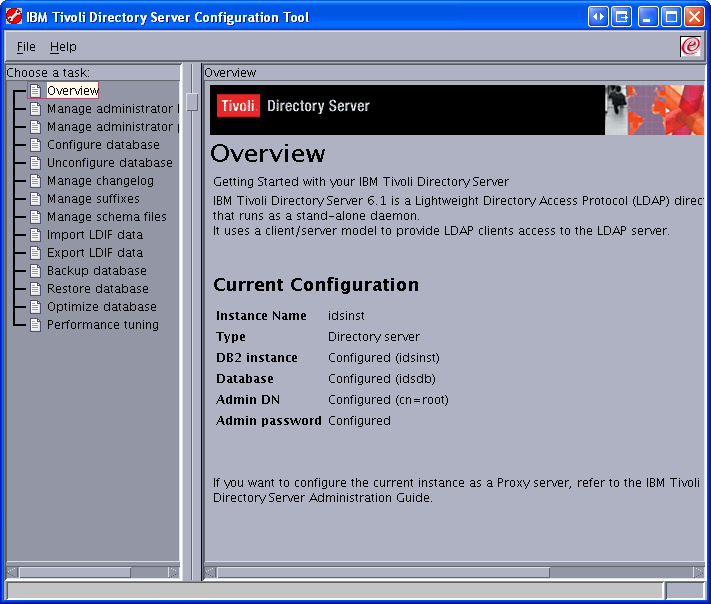
Task: Select the Manage suffixes task
Action: click(93, 199)
